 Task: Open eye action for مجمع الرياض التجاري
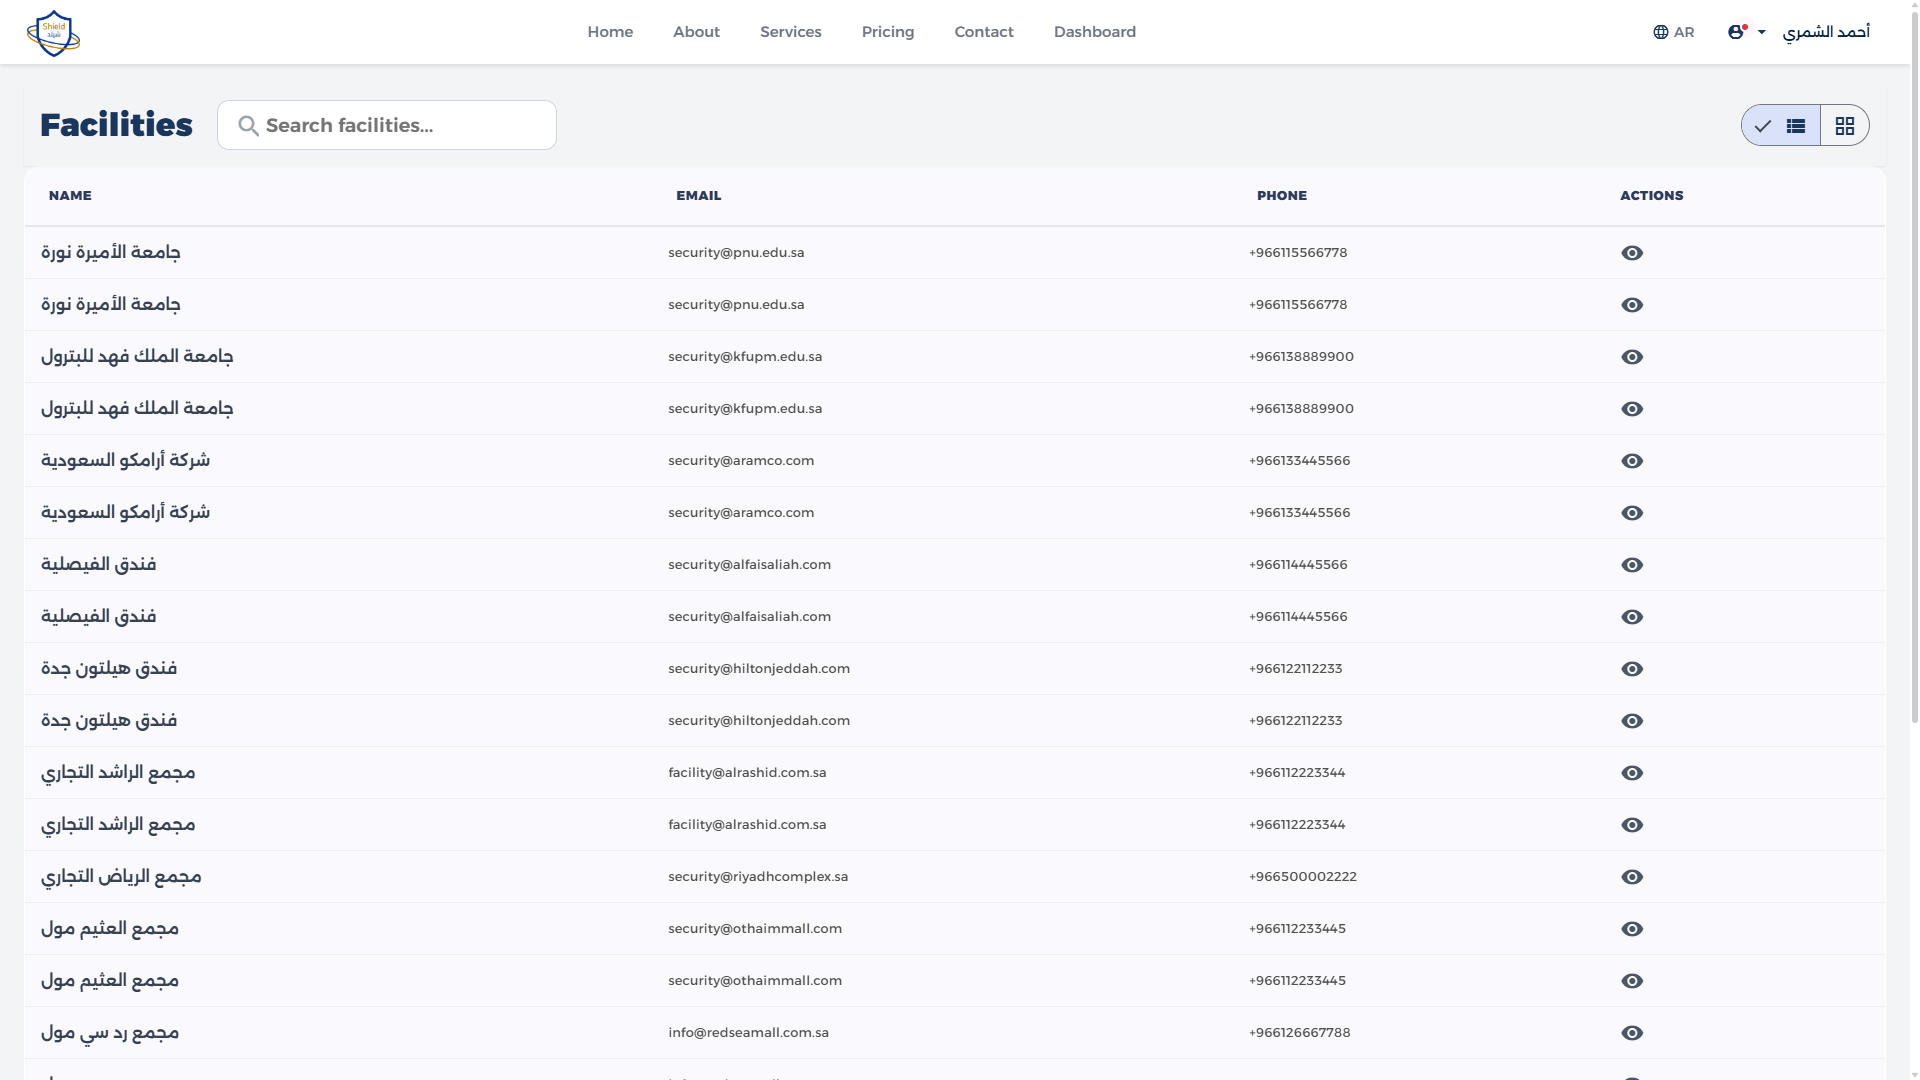click(x=1632, y=876)
